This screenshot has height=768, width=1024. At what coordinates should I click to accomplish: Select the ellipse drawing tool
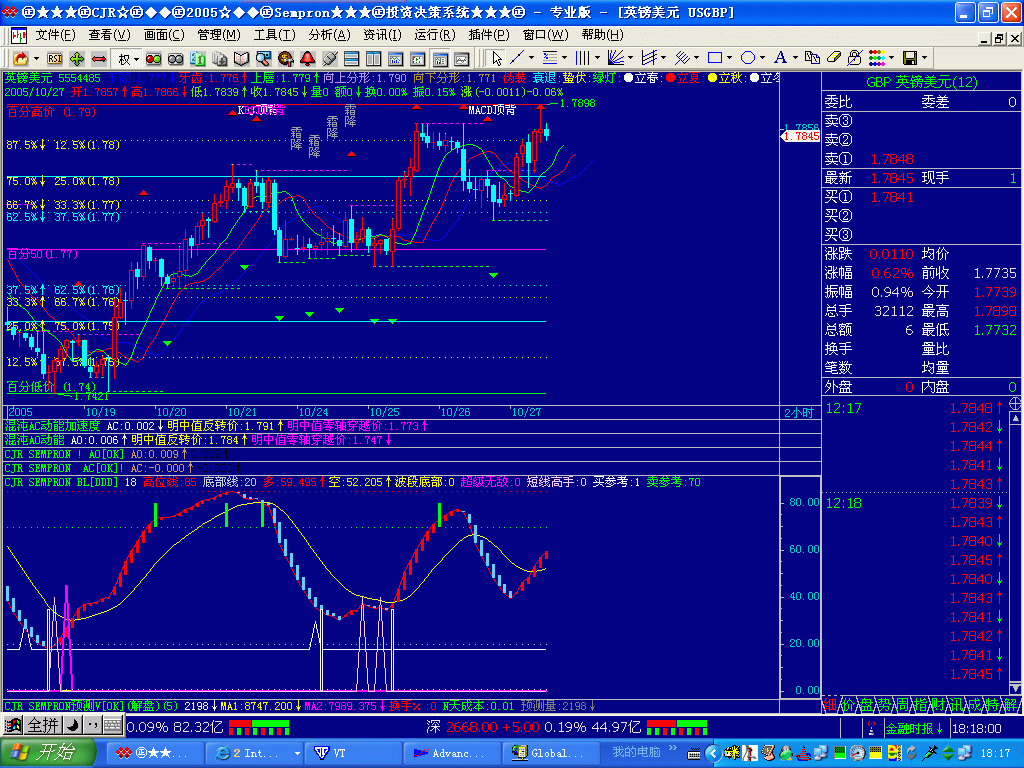coord(748,58)
